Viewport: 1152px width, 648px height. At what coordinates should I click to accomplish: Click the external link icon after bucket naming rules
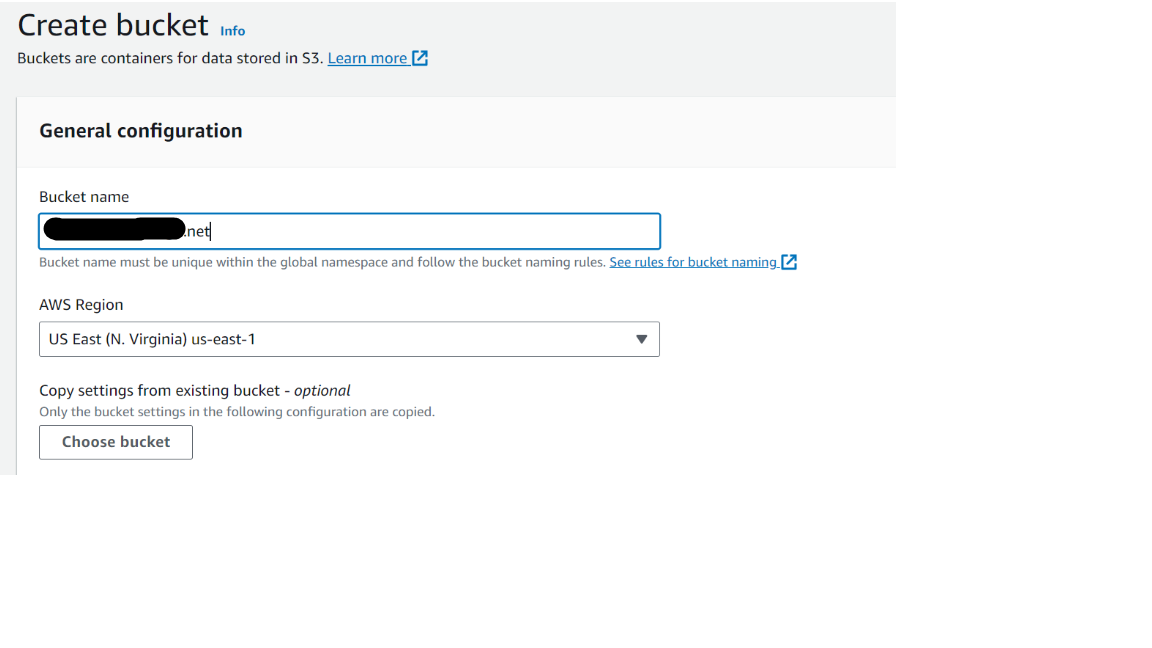[789, 262]
